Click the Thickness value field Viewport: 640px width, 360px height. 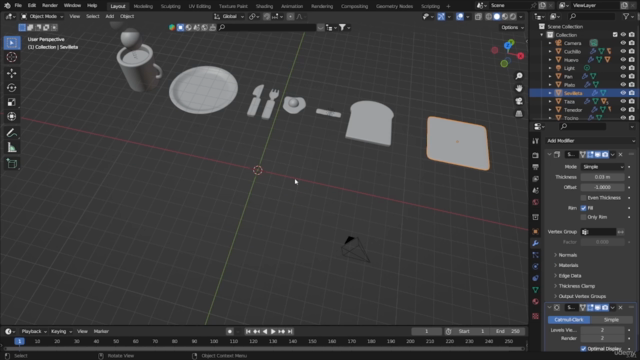[602, 177]
